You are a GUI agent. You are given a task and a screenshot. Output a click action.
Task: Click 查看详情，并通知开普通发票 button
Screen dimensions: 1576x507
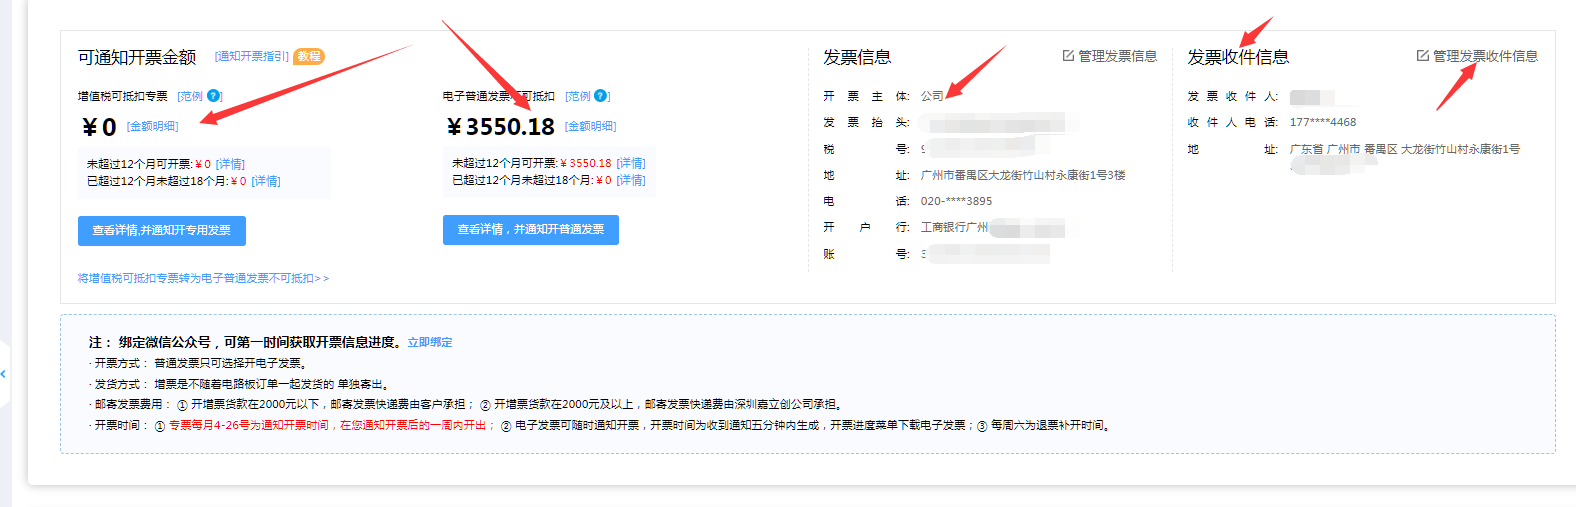(530, 229)
